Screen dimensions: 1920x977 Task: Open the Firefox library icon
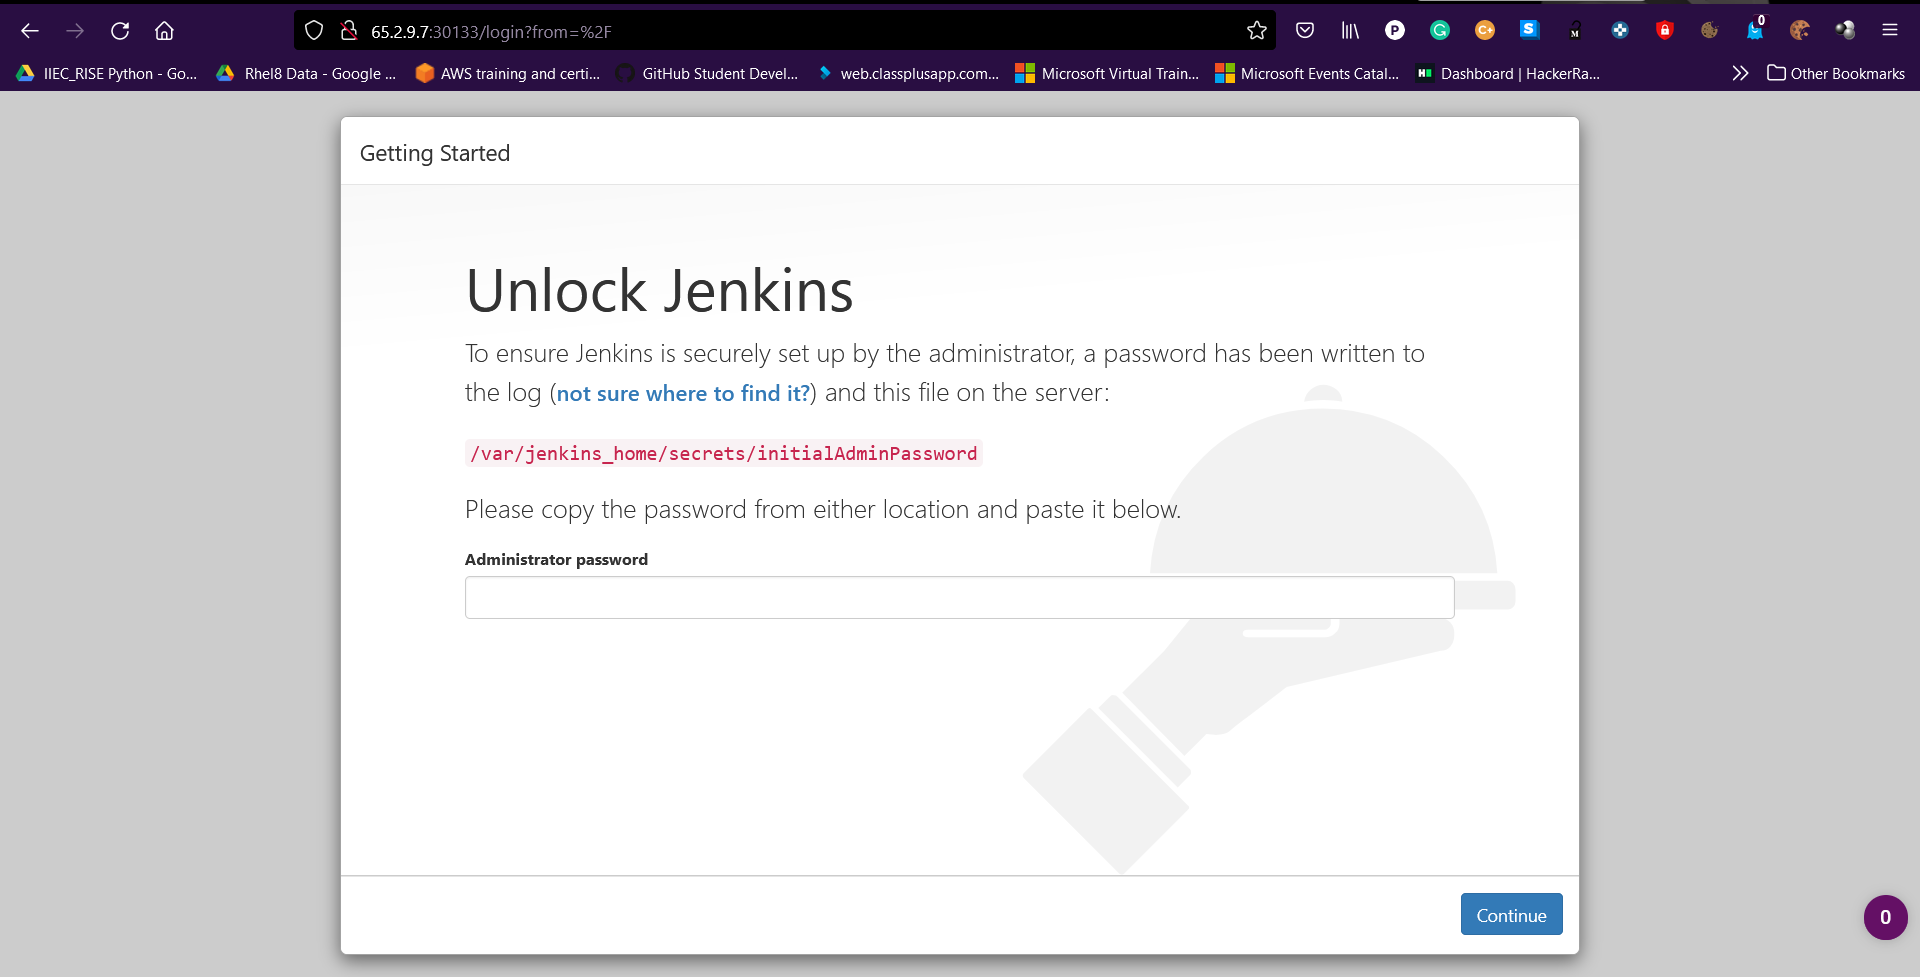click(1349, 31)
